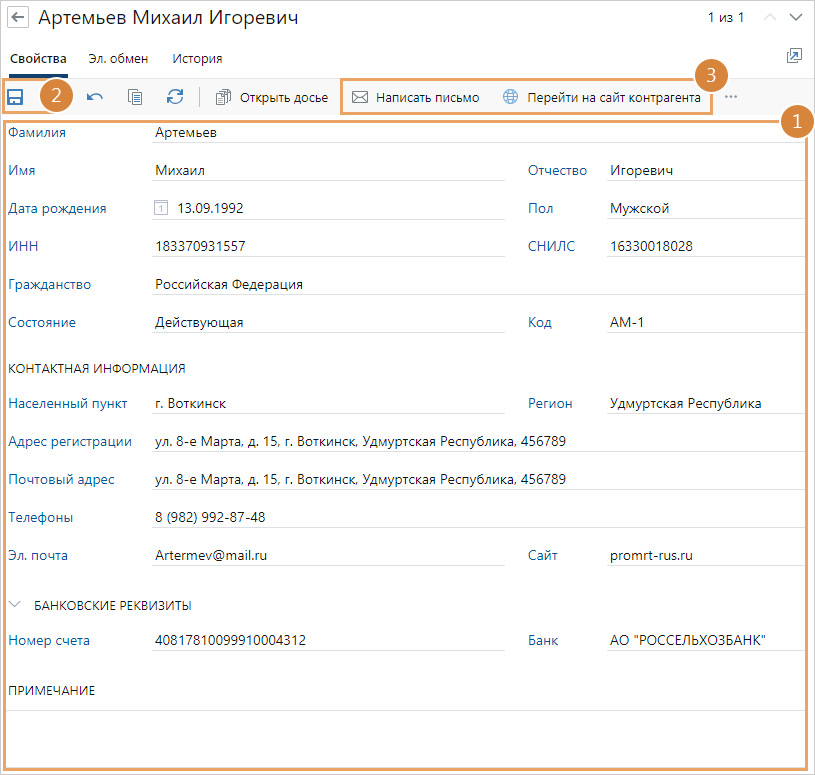Go to the previous record with the up chevron
The height and width of the screenshot is (775, 815).
click(769, 18)
